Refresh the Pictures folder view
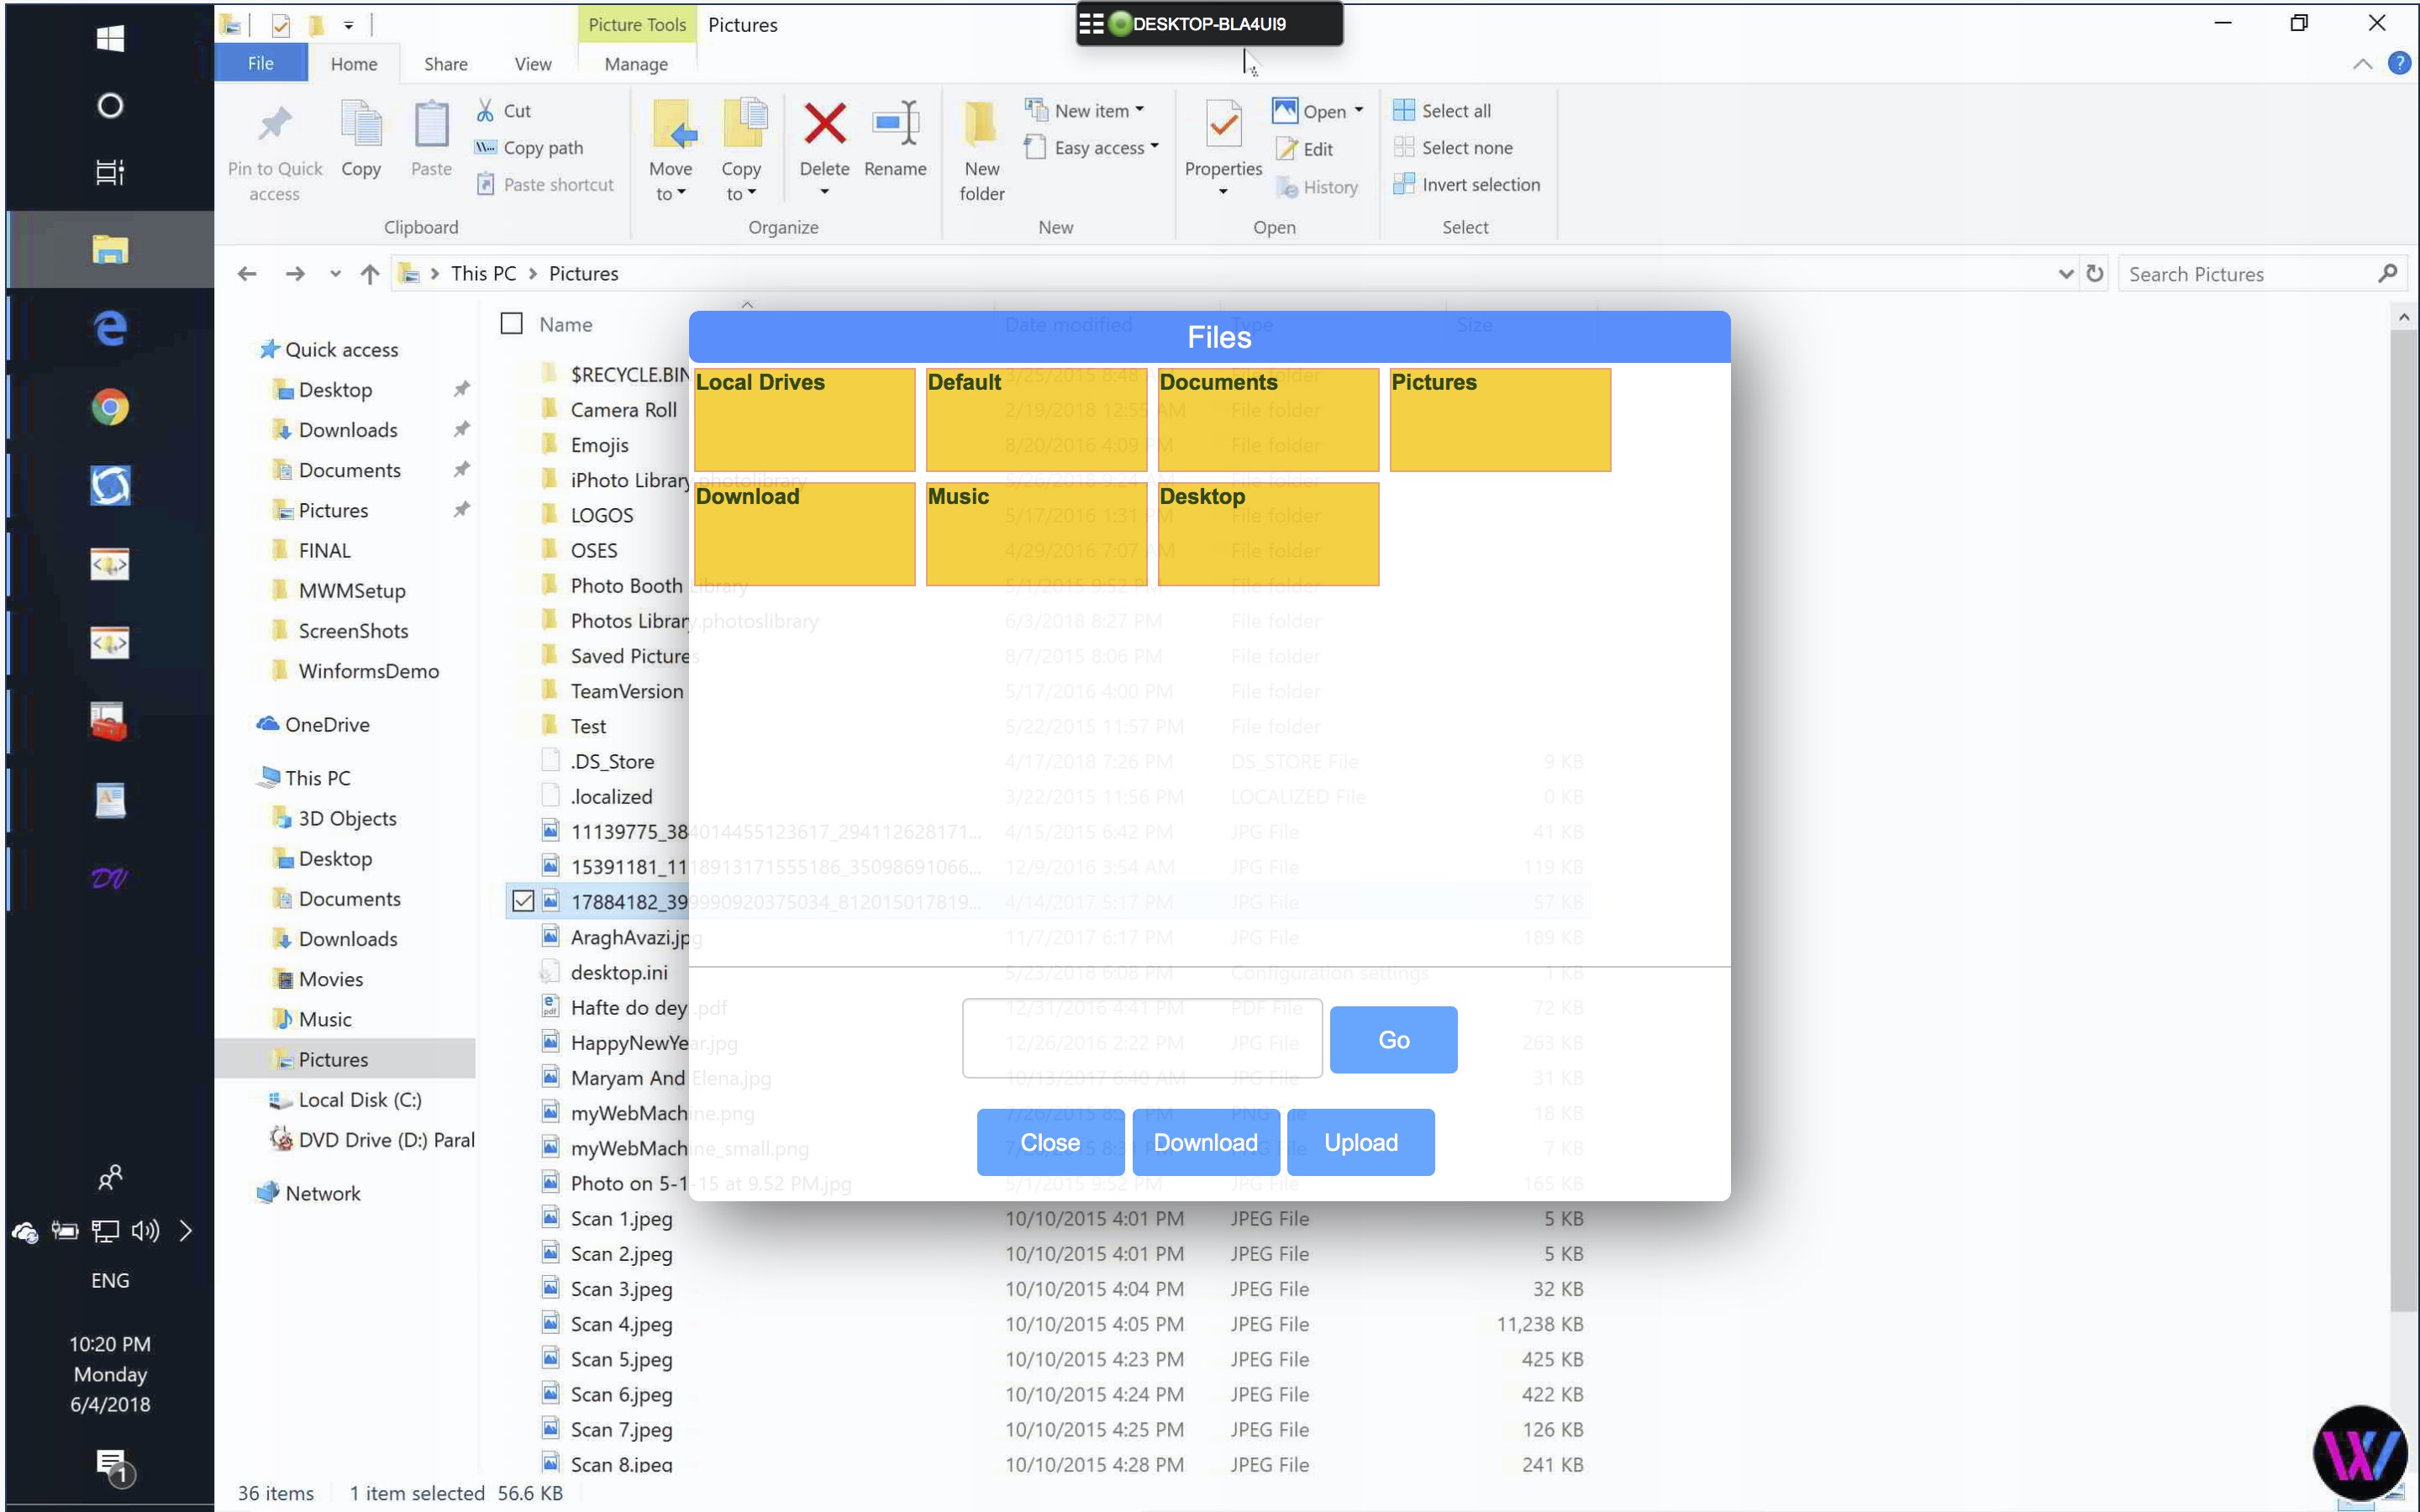The width and height of the screenshot is (2420, 1512). (2094, 273)
